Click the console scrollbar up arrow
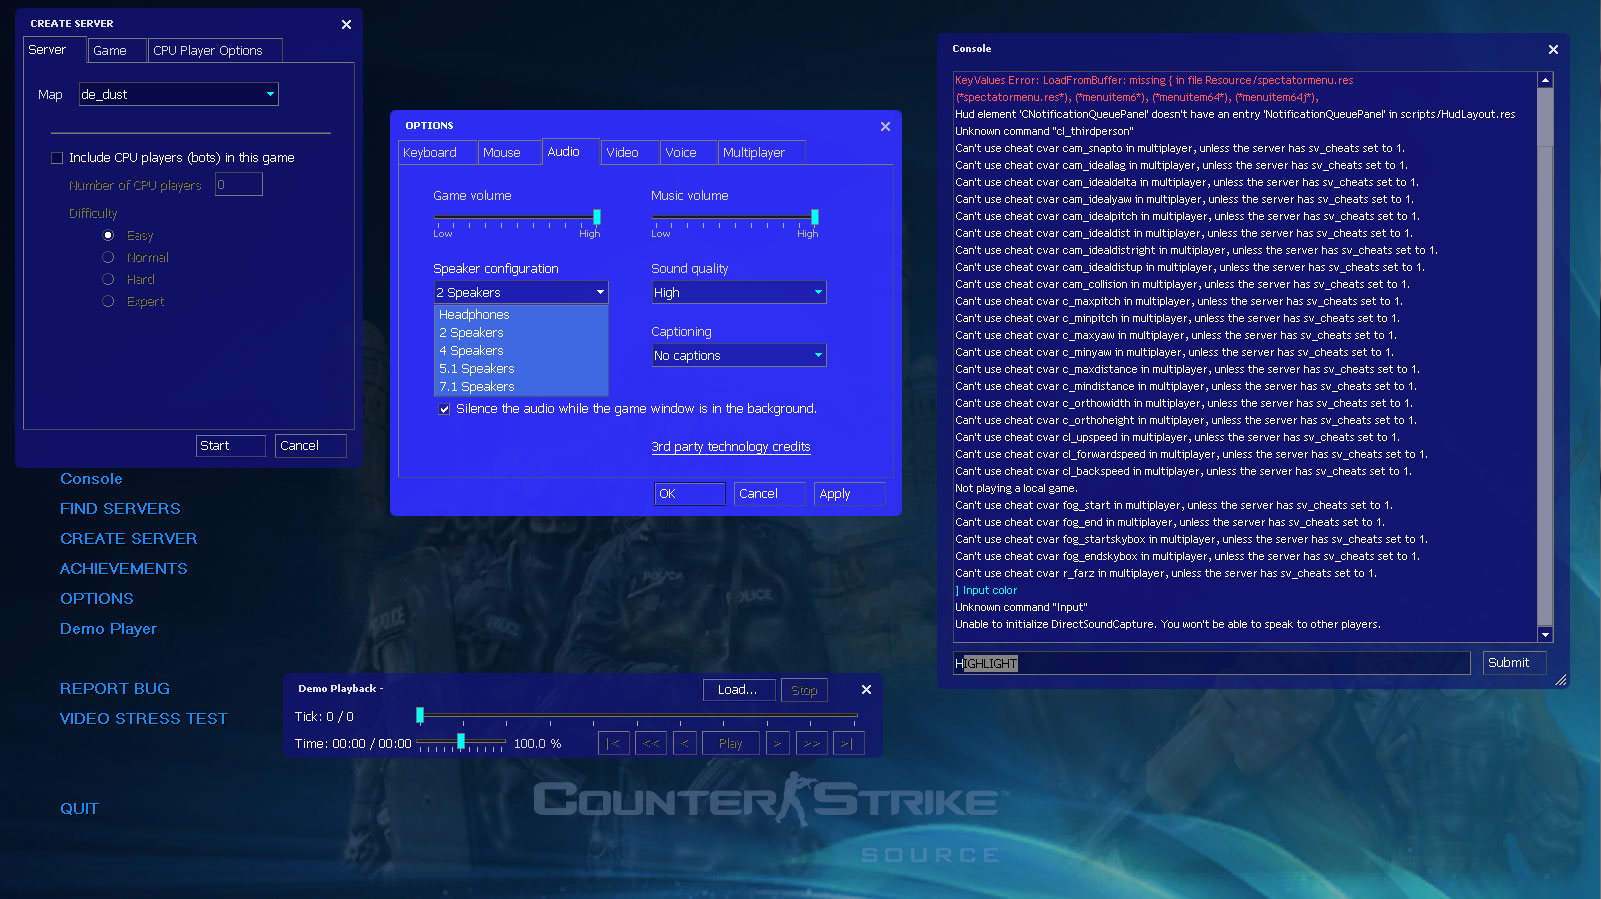This screenshot has width=1601, height=899. click(1545, 80)
